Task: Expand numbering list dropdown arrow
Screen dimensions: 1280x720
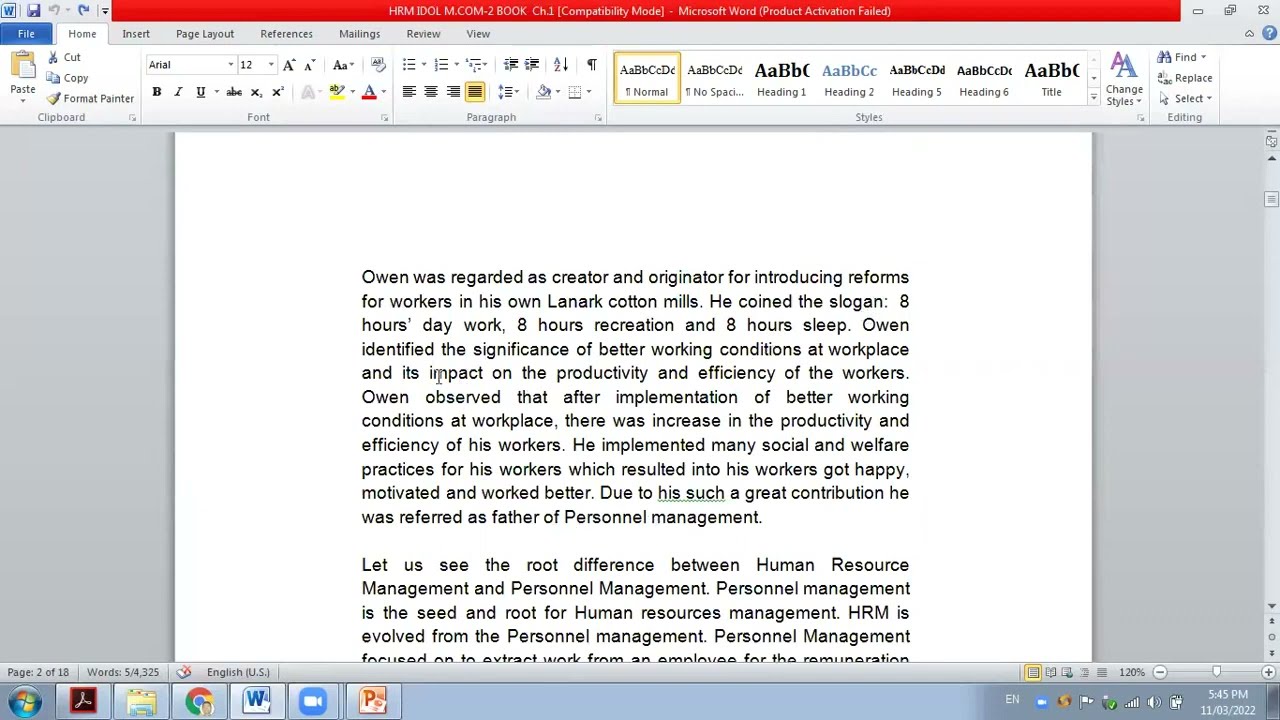Action: tap(456, 65)
